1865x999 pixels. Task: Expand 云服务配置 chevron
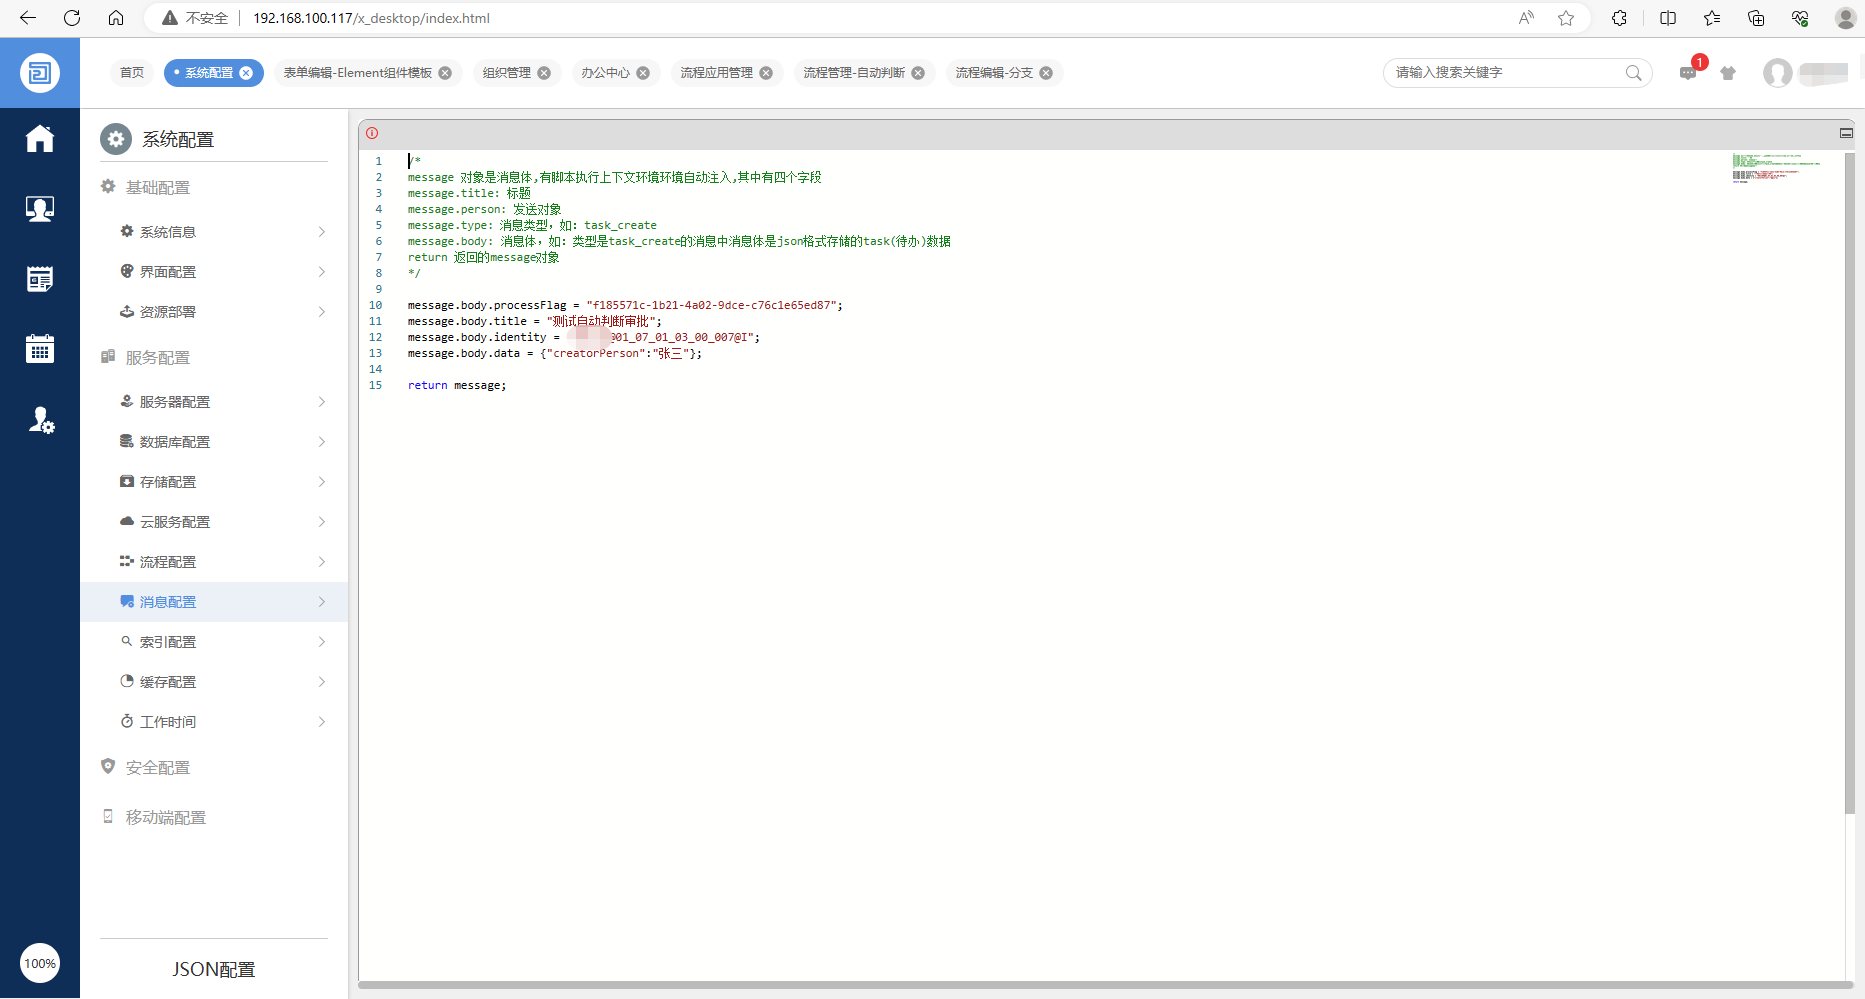coord(322,522)
